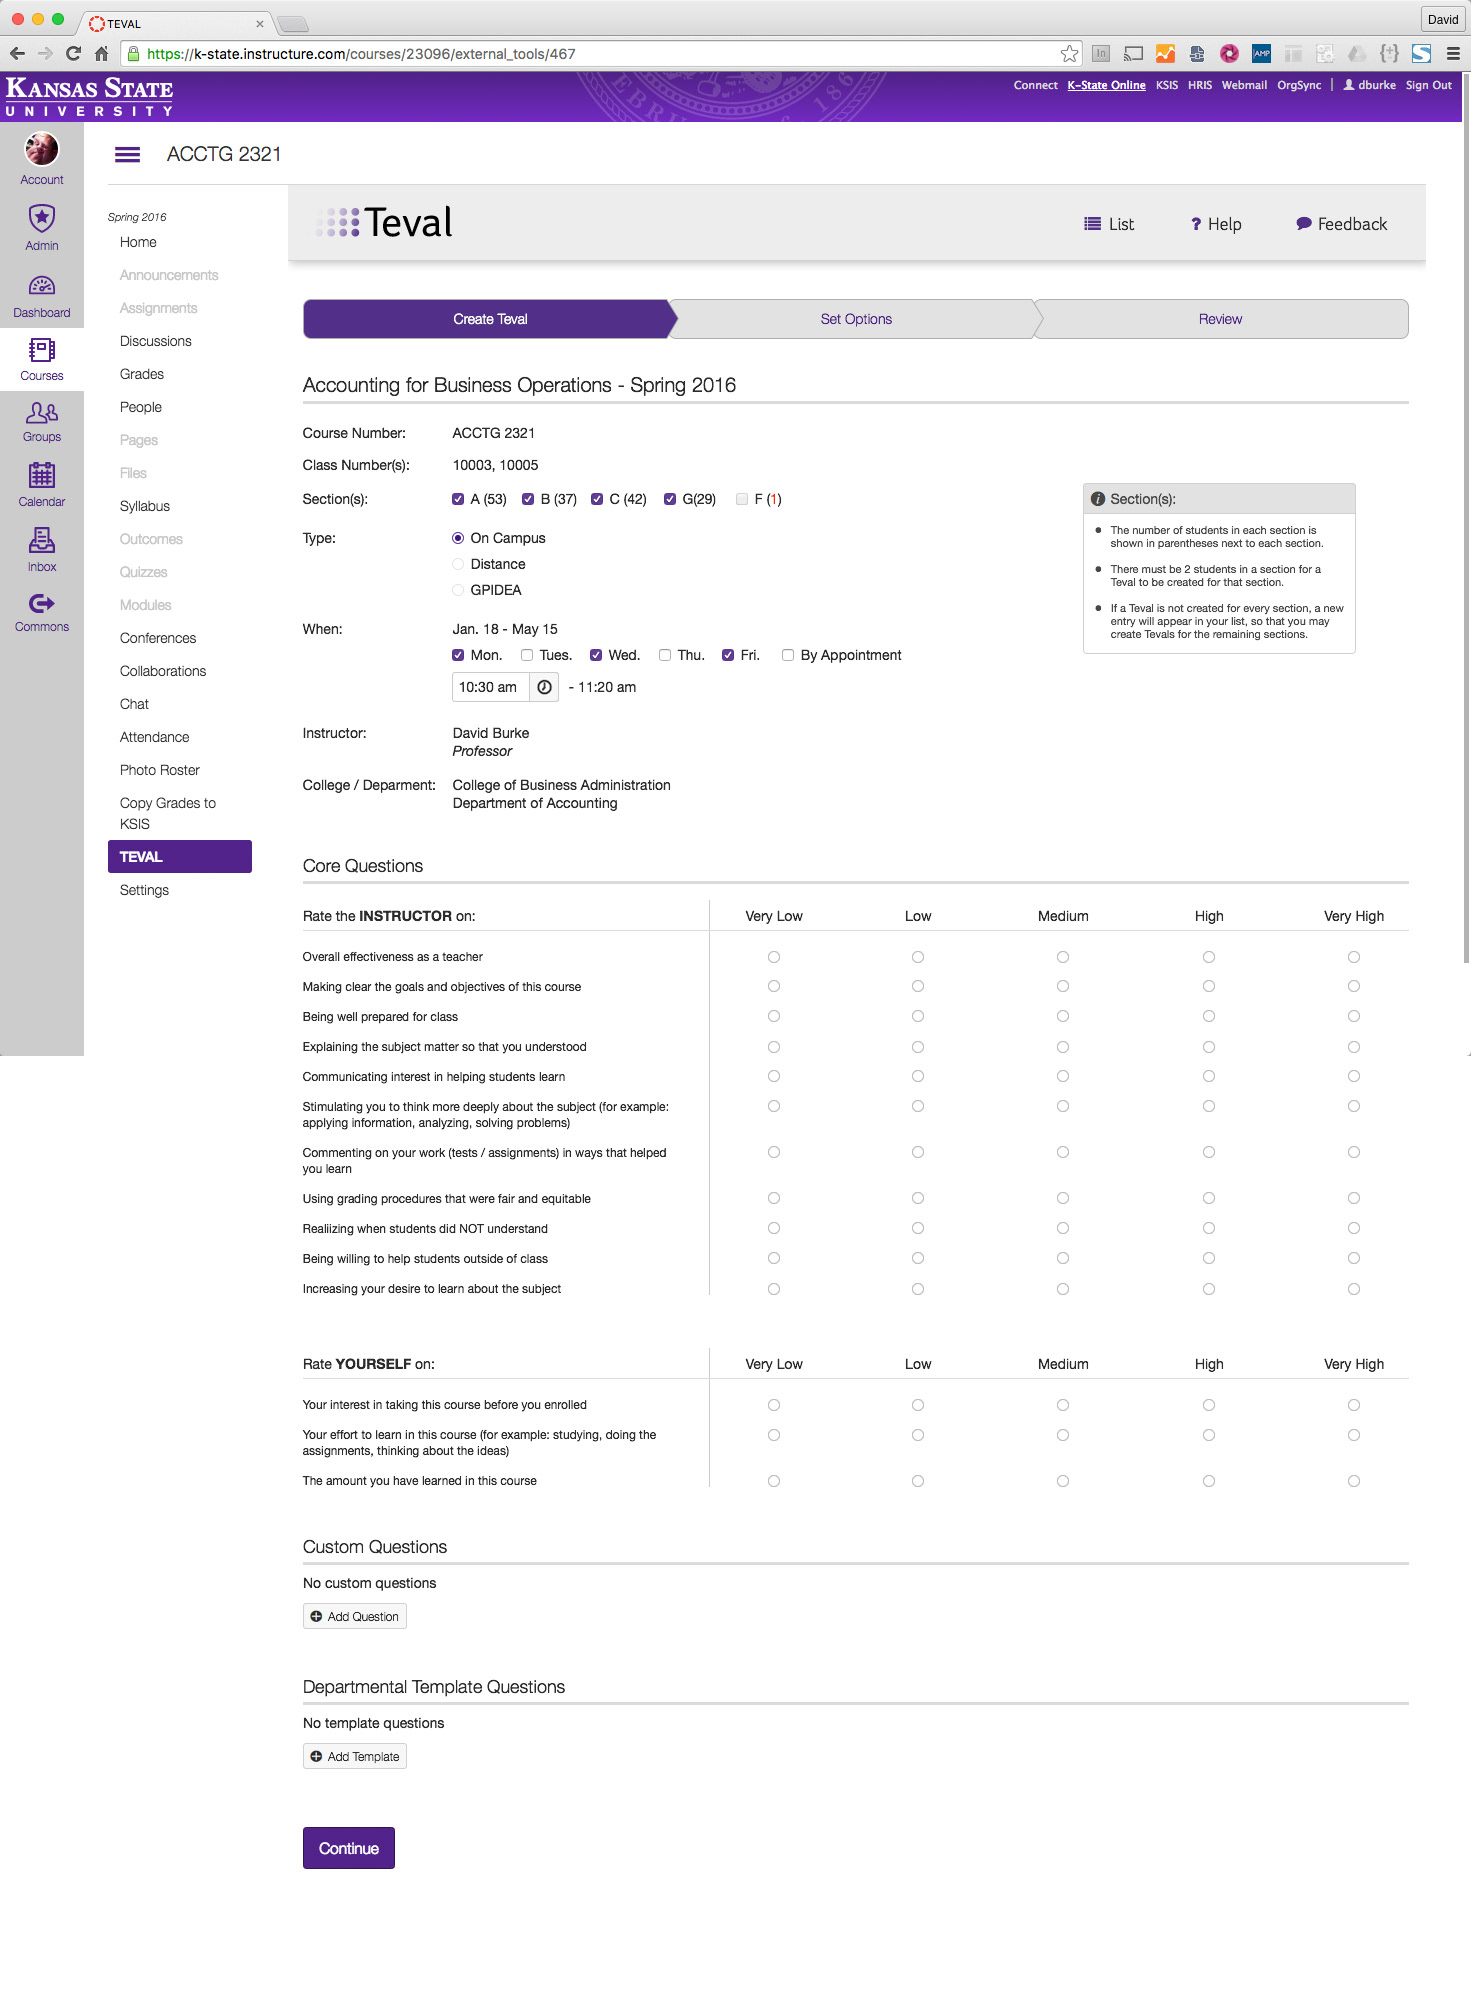The width and height of the screenshot is (1471, 2000).
Task: Click the clock icon beside 10:30 am
Action: (x=544, y=687)
